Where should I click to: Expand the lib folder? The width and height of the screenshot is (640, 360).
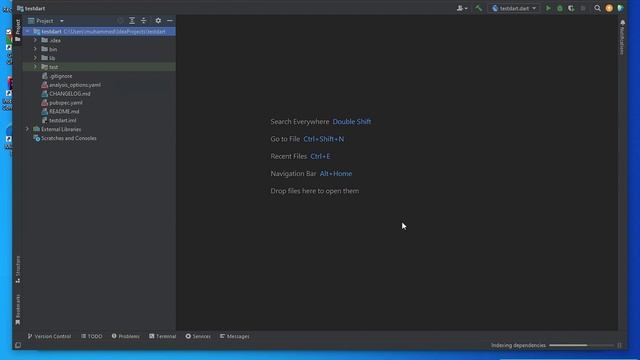[x=35, y=58]
